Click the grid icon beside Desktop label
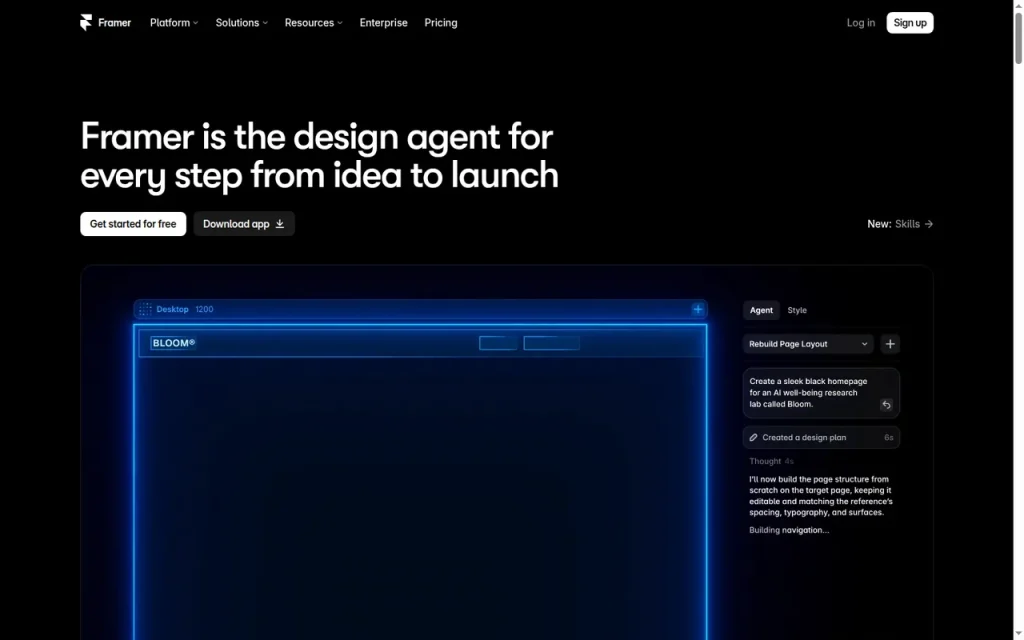1024x640 pixels. pos(145,310)
